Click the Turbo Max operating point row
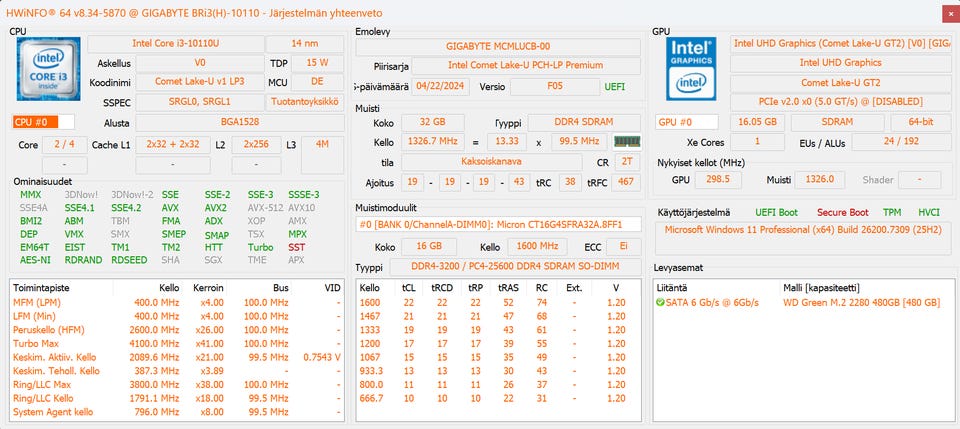960x429 pixels. point(177,343)
